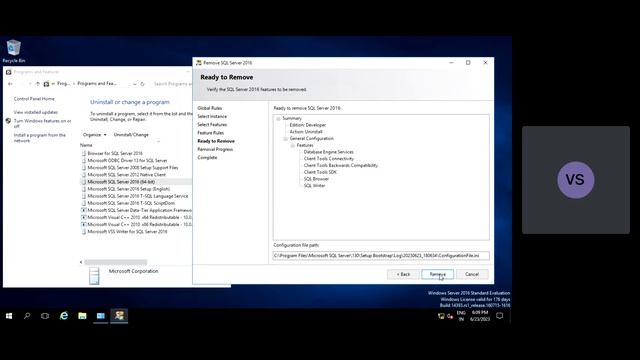The width and height of the screenshot is (640, 360).
Task: Open Install a program from the network
Action: tap(40, 138)
